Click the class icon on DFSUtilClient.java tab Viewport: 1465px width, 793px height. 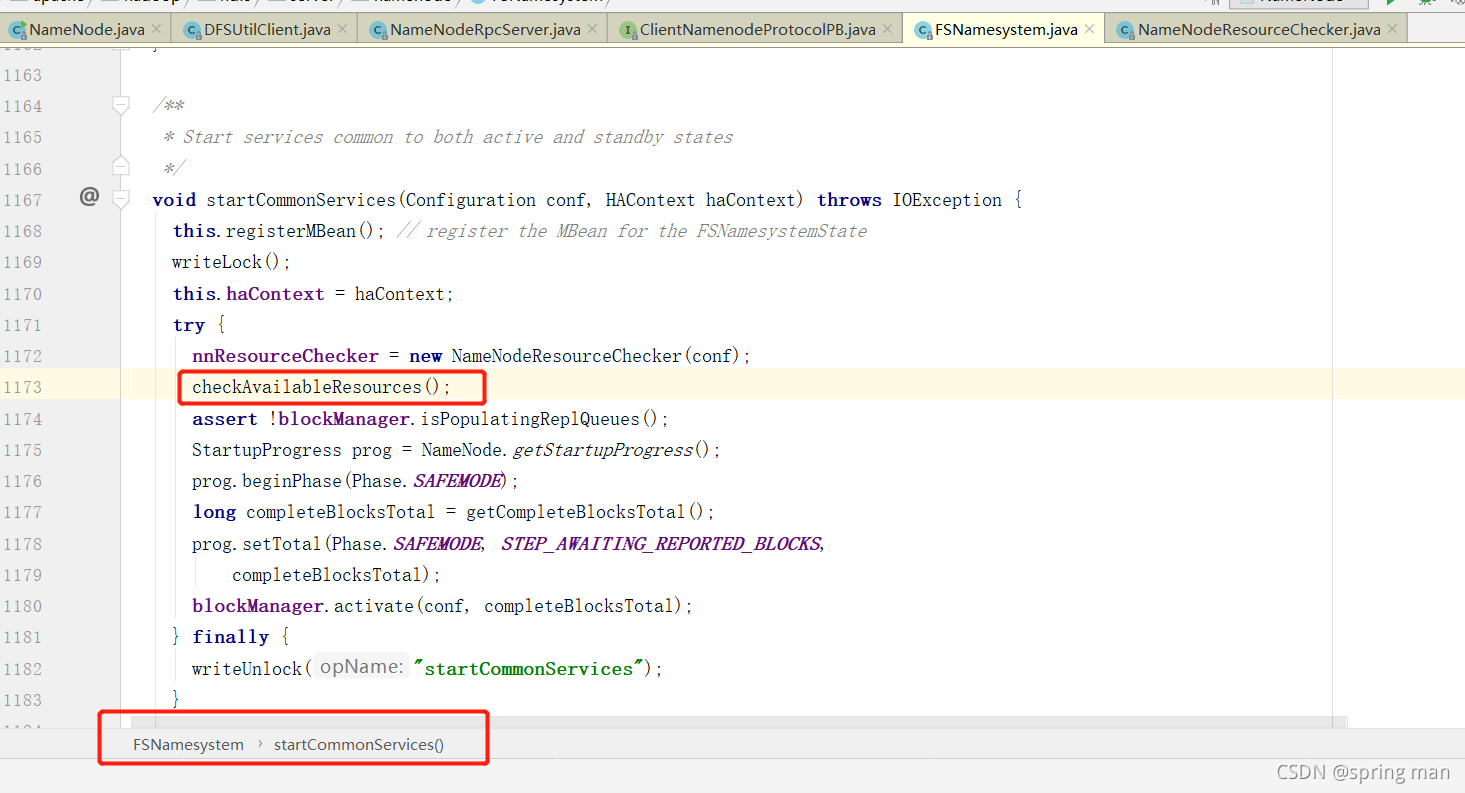pyautogui.click(x=191, y=30)
